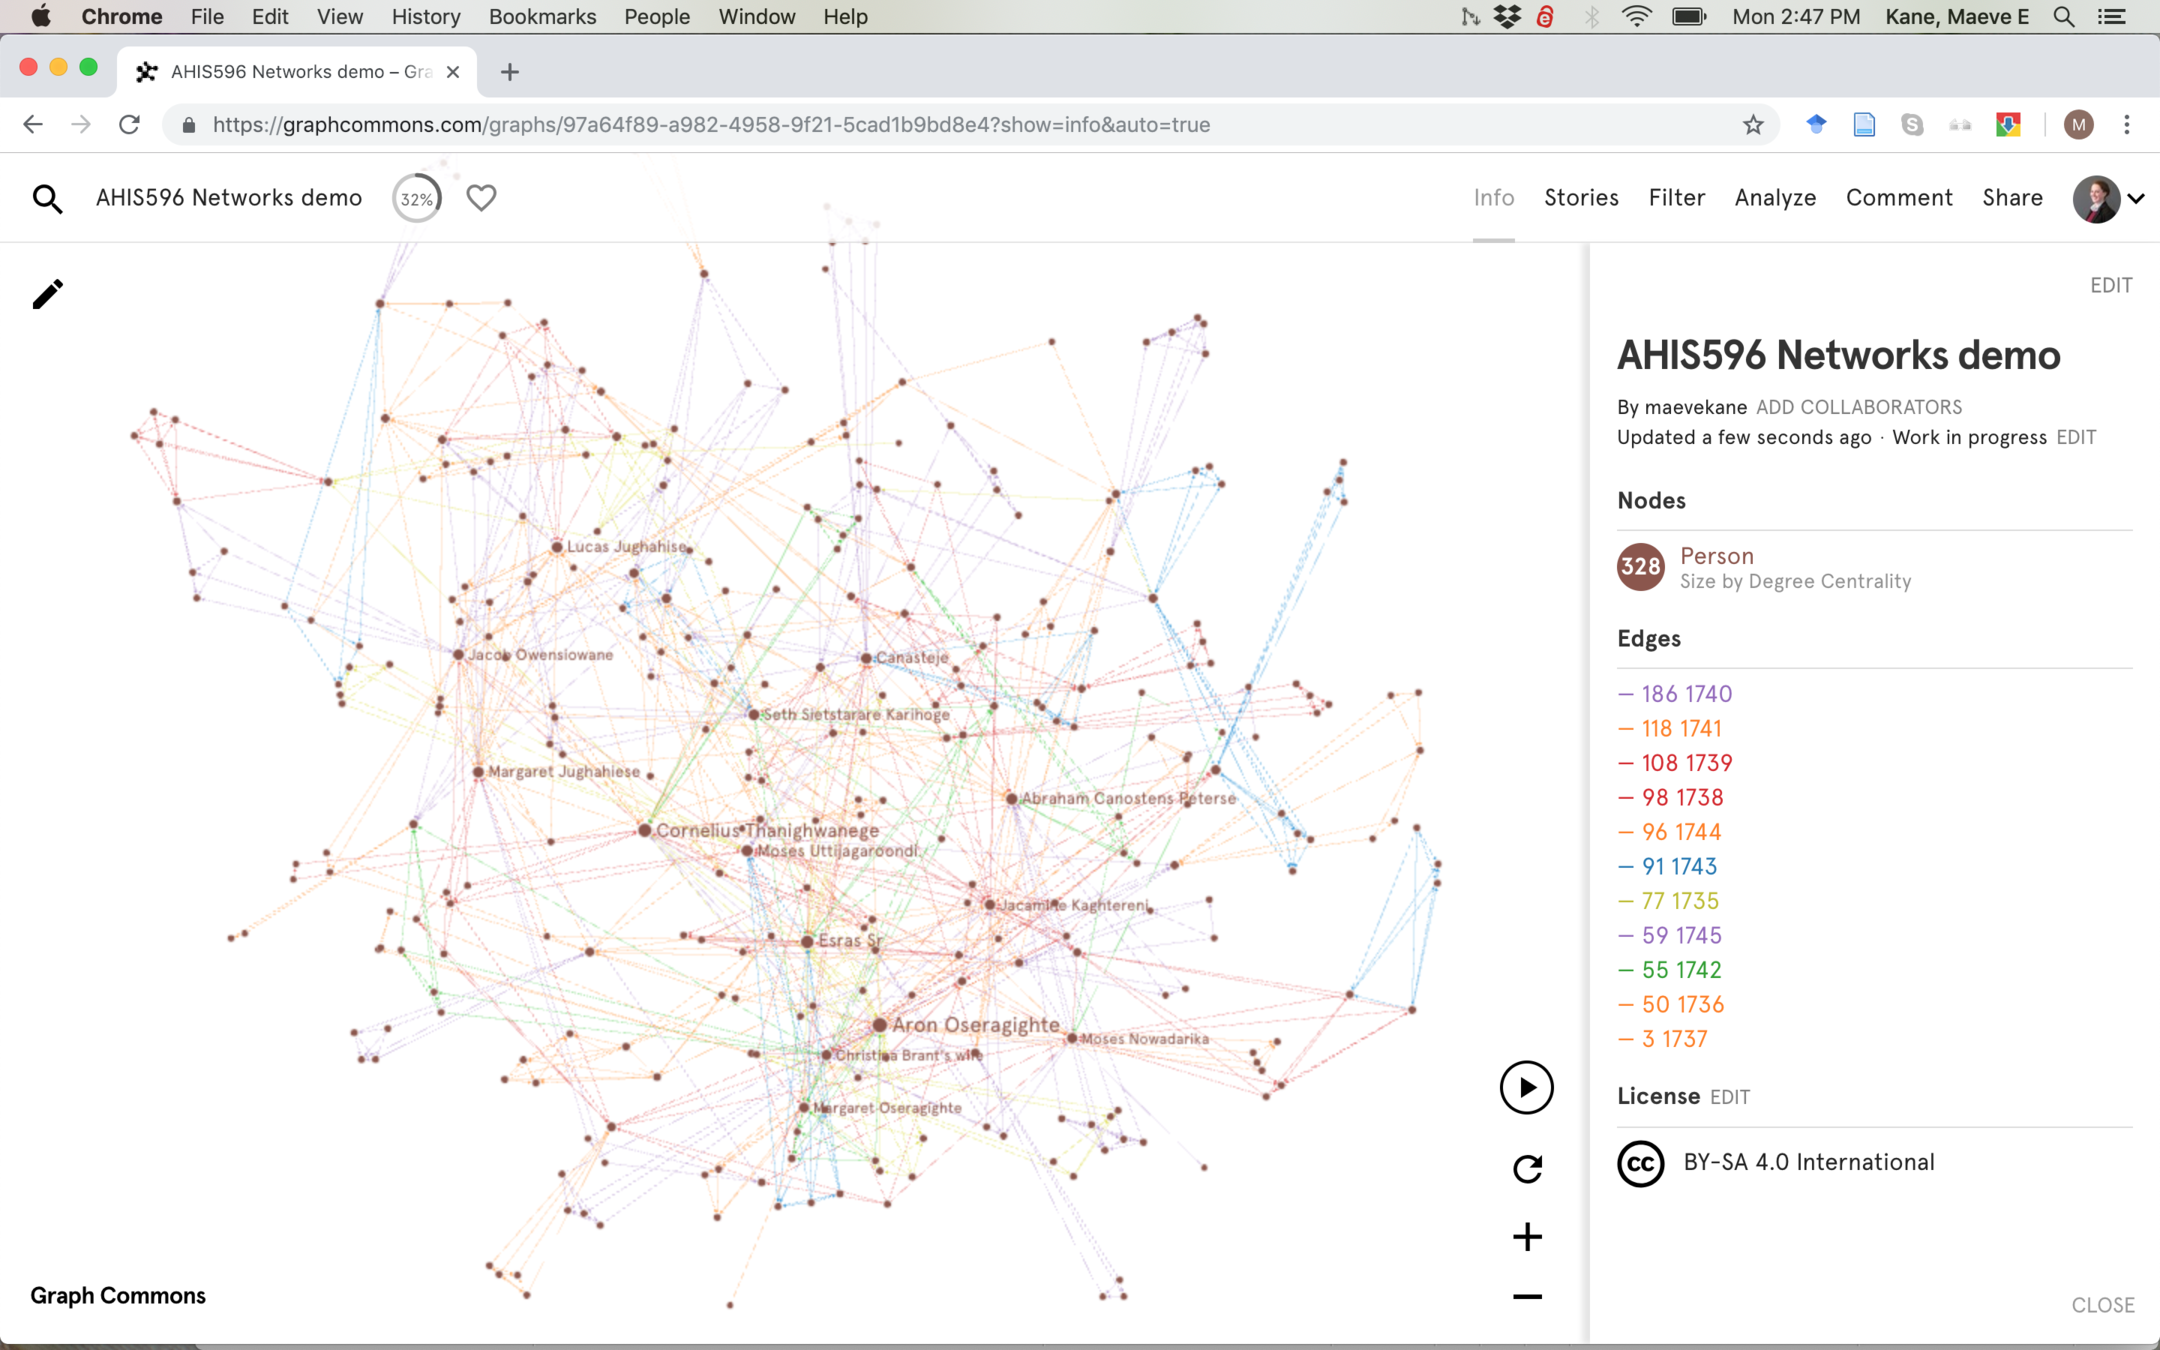Click the reset graph layout icon

click(x=1527, y=1168)
